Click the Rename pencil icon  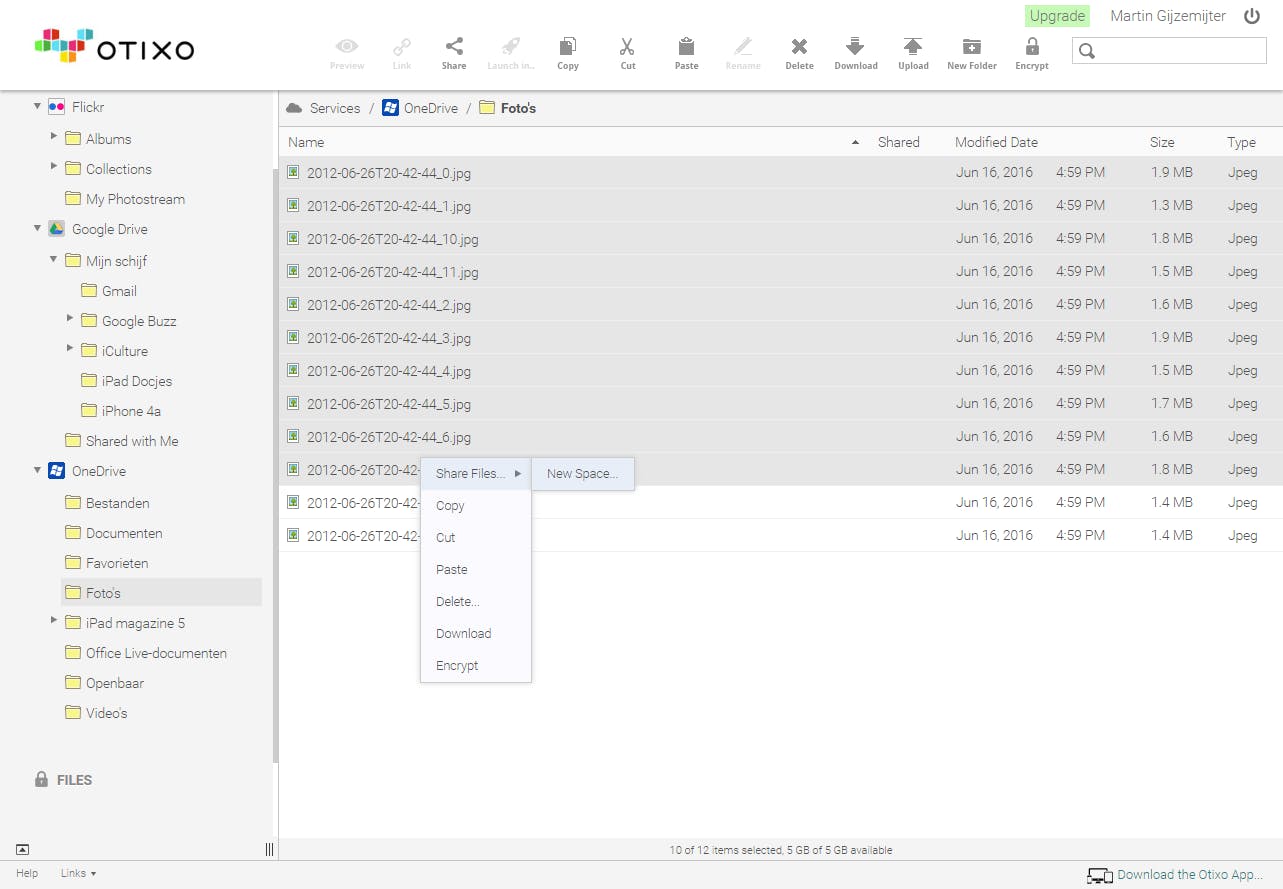tap(742, 46)
